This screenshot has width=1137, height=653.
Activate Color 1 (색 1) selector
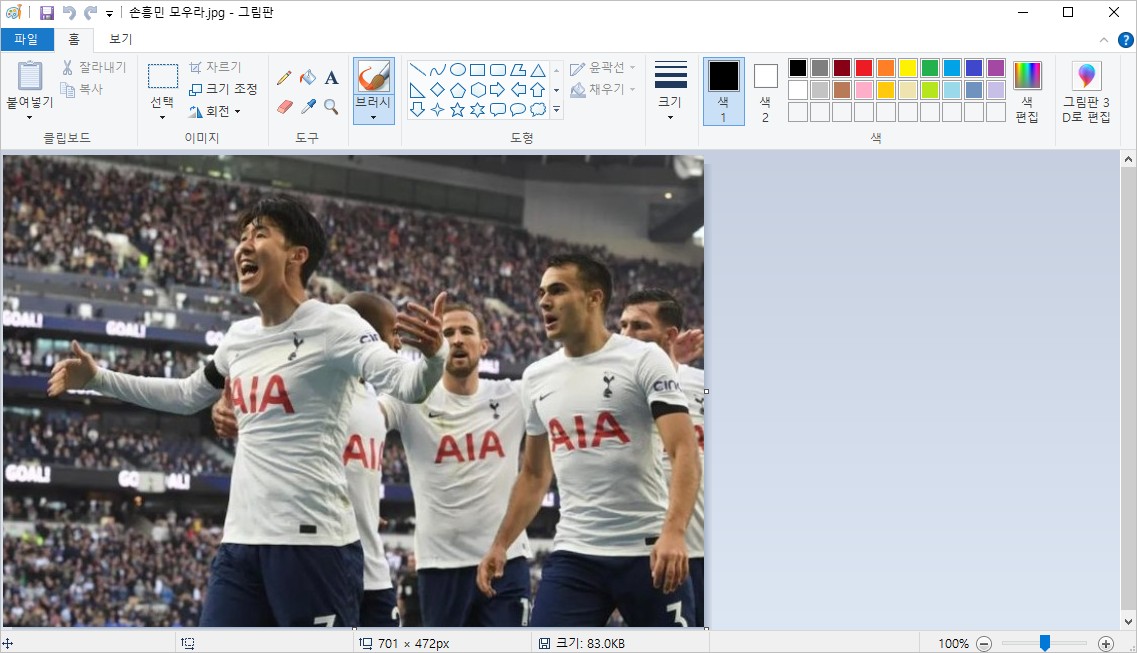pyautogui.click(x=723, y=92)
